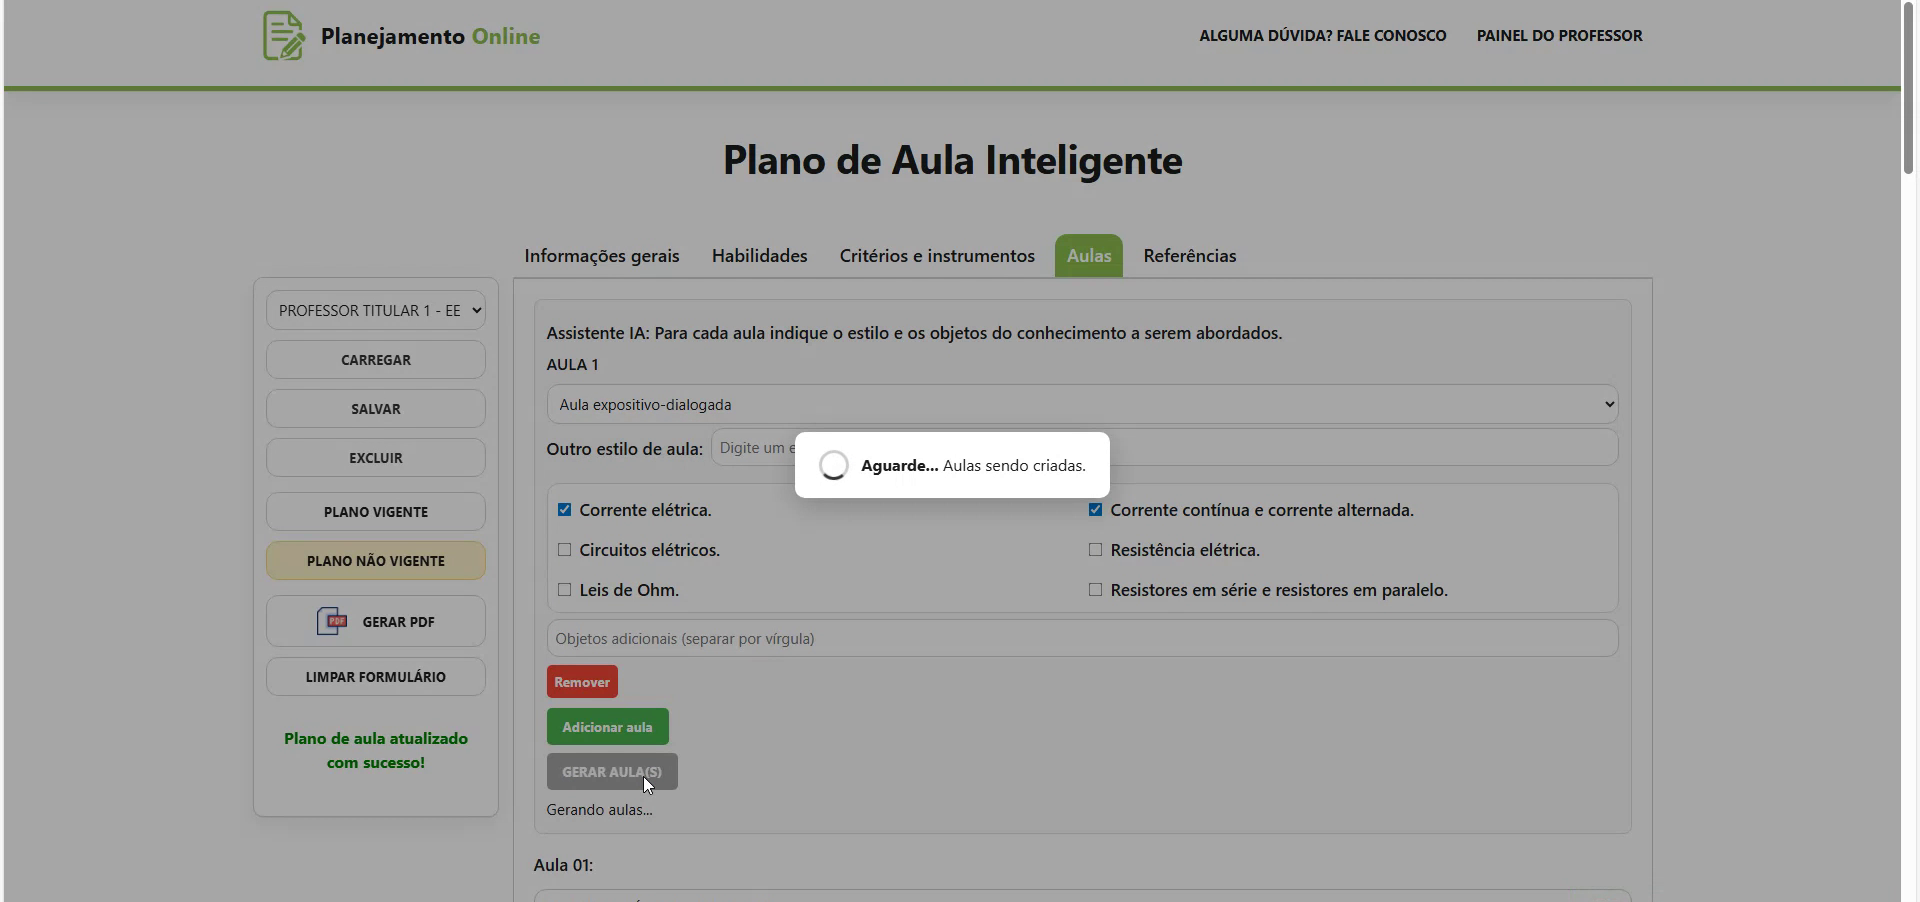Open the professor selection dropdown
Viewport: 1920px width, 902px height.
[375, 310]
